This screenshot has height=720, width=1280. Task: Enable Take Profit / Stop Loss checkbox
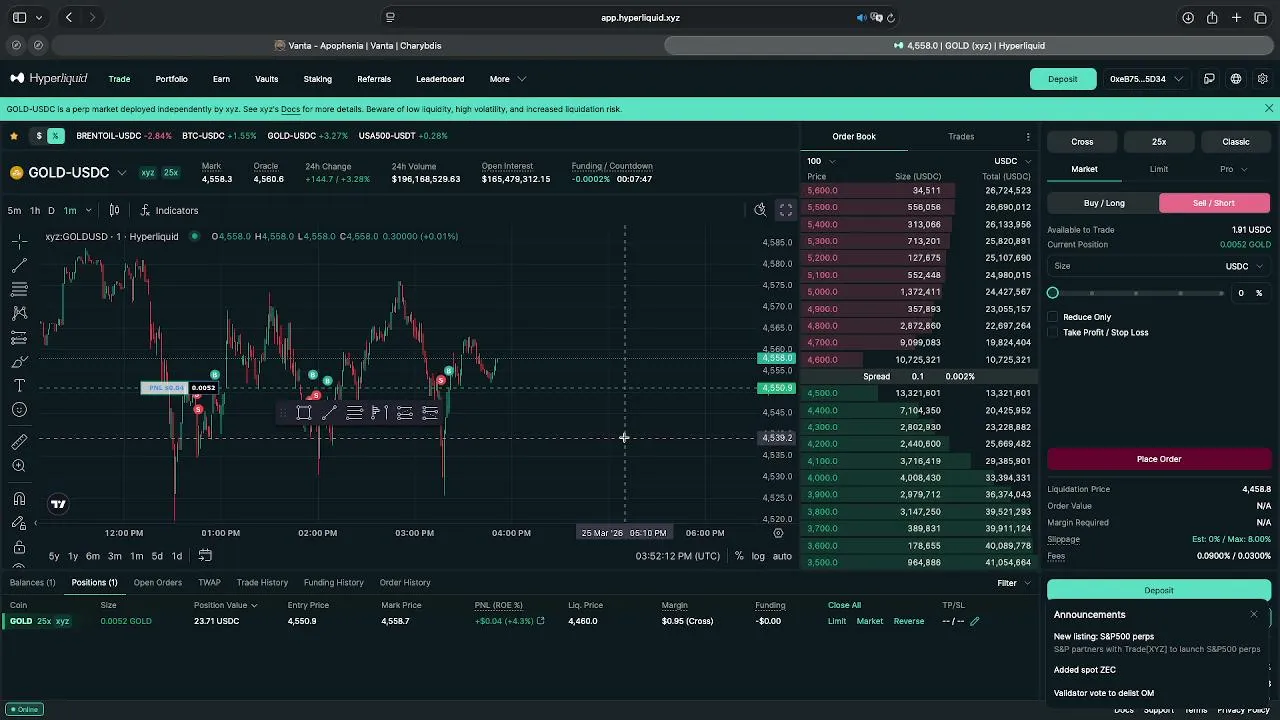1053,332
